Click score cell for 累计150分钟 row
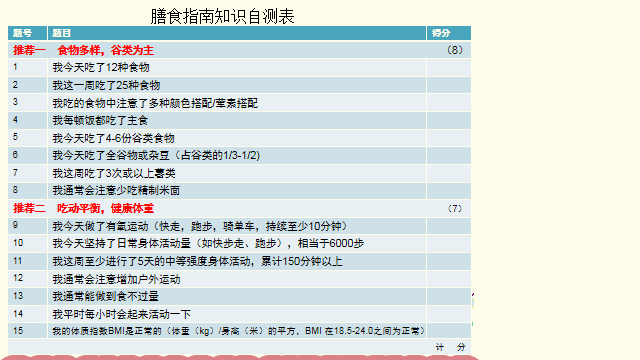 (x=449, y=261)
